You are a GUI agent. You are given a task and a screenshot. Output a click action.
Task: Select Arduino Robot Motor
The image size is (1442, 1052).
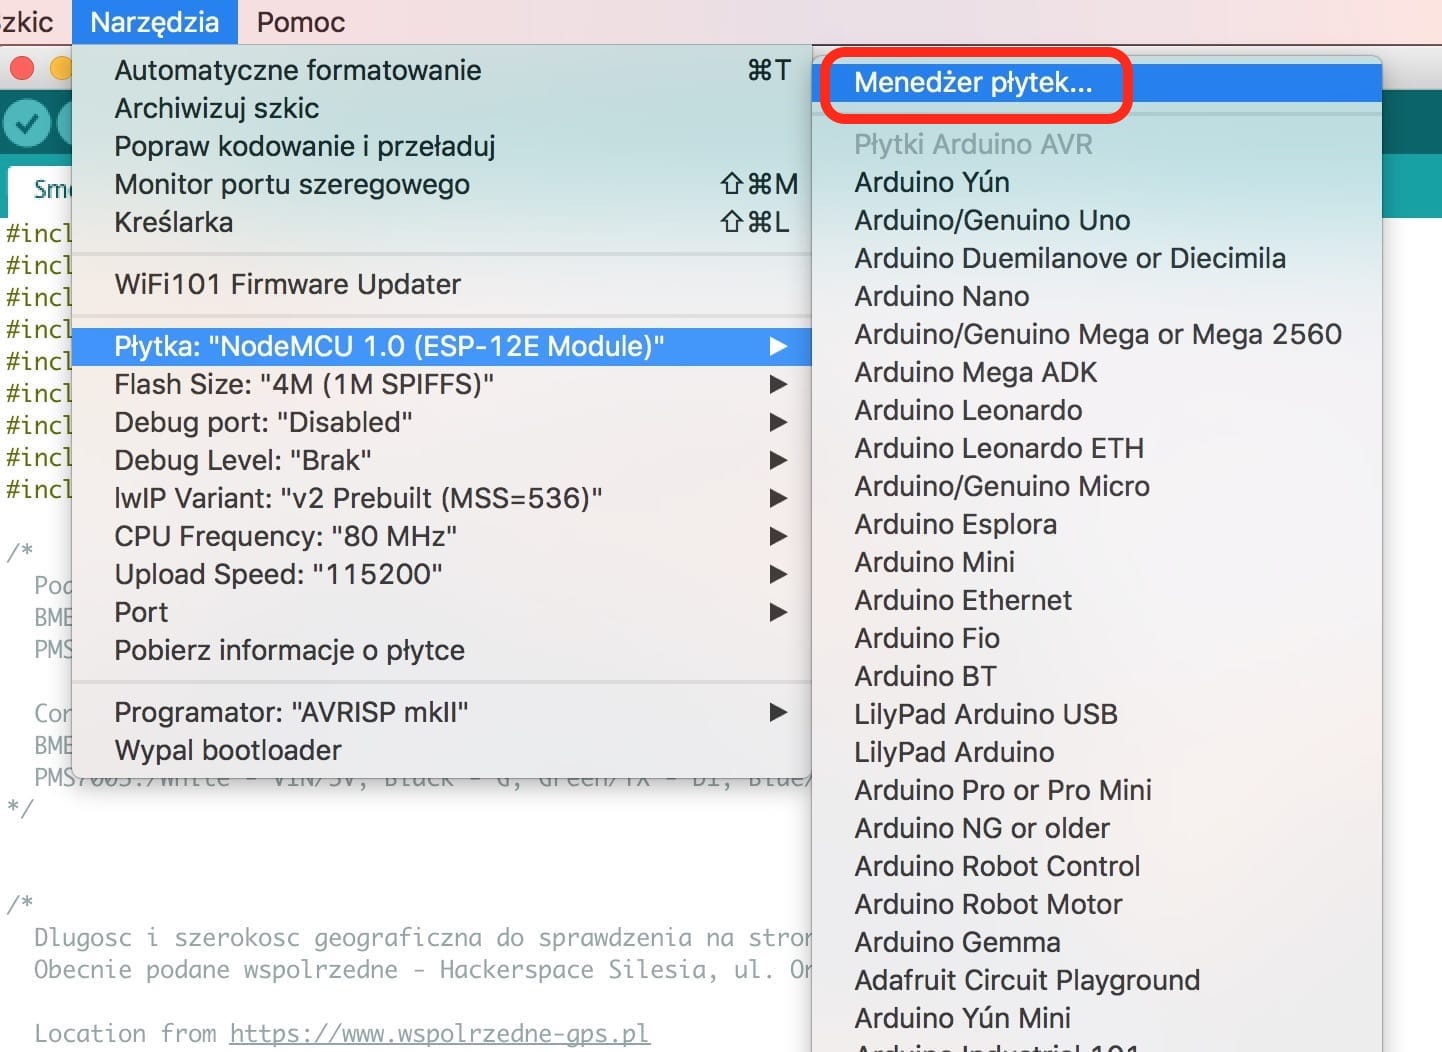coord(1097,904)
